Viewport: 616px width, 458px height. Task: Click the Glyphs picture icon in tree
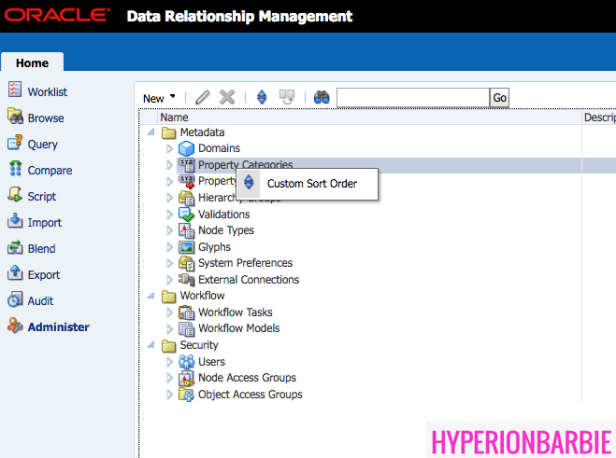point(186,247)
